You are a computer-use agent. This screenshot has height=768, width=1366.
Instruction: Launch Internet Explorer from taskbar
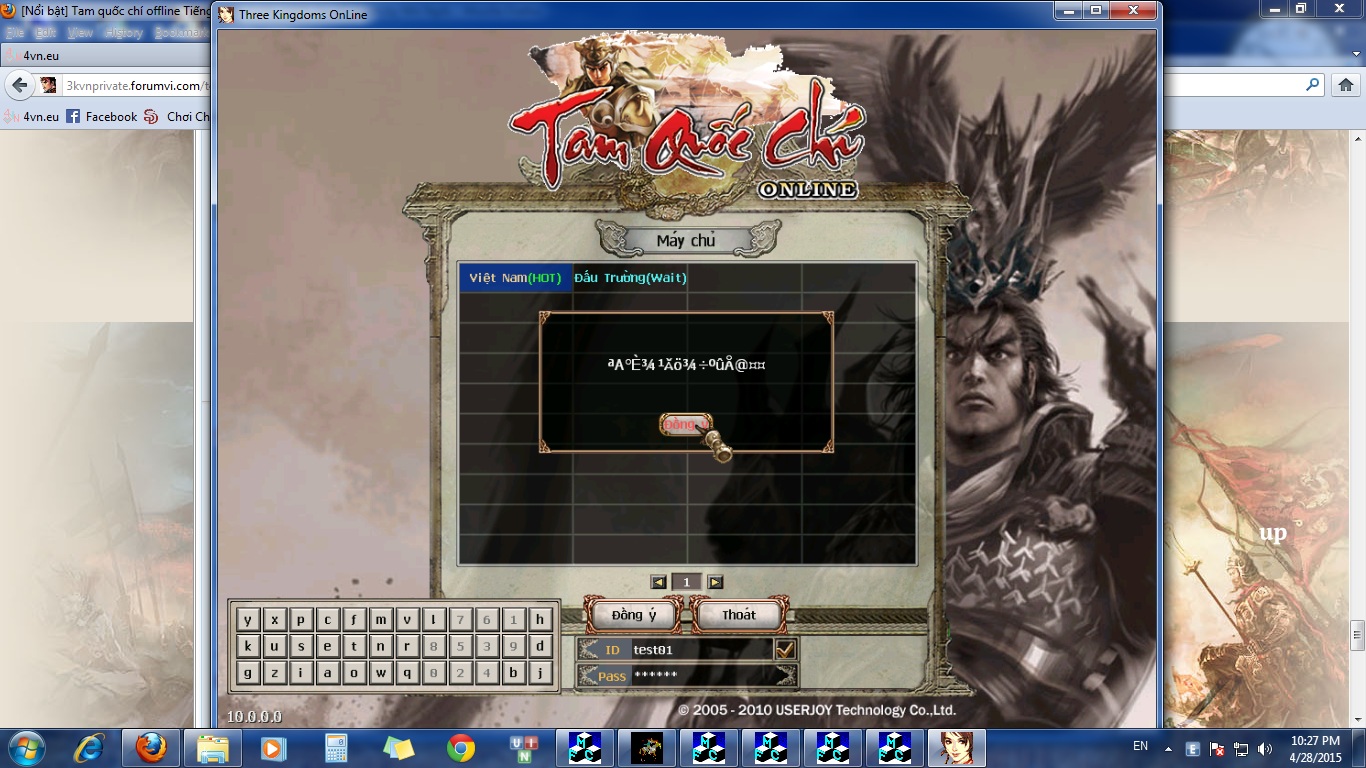[x=89, y=748]
